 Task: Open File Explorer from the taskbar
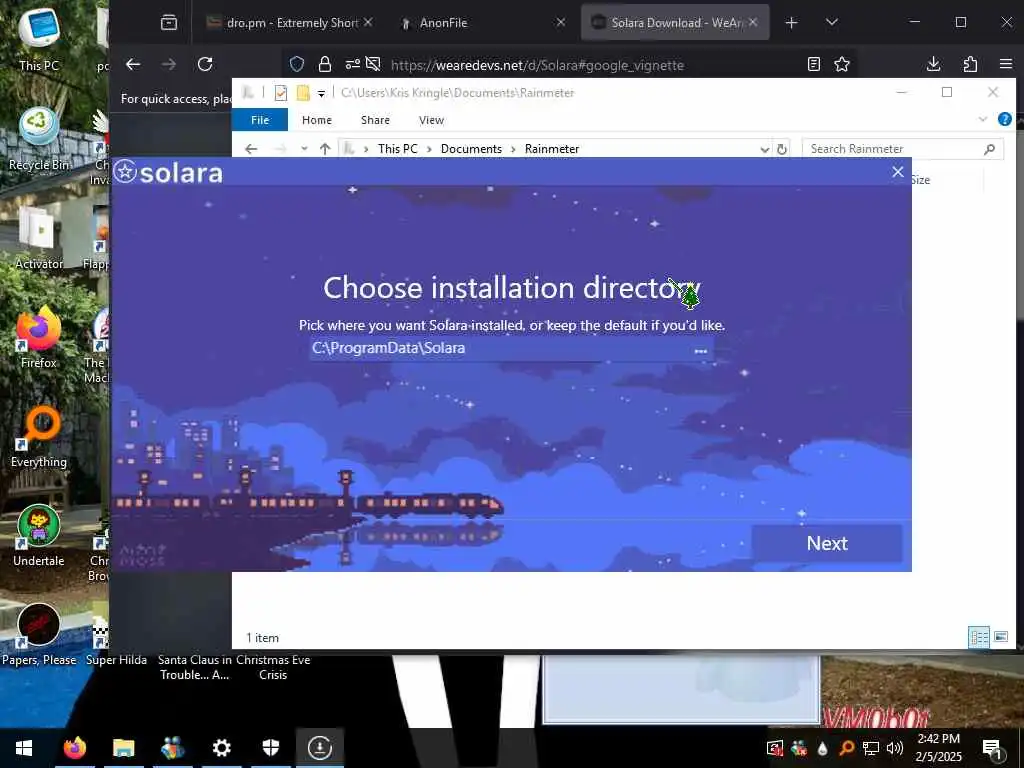pyautogui.click(x=123, y=748)
